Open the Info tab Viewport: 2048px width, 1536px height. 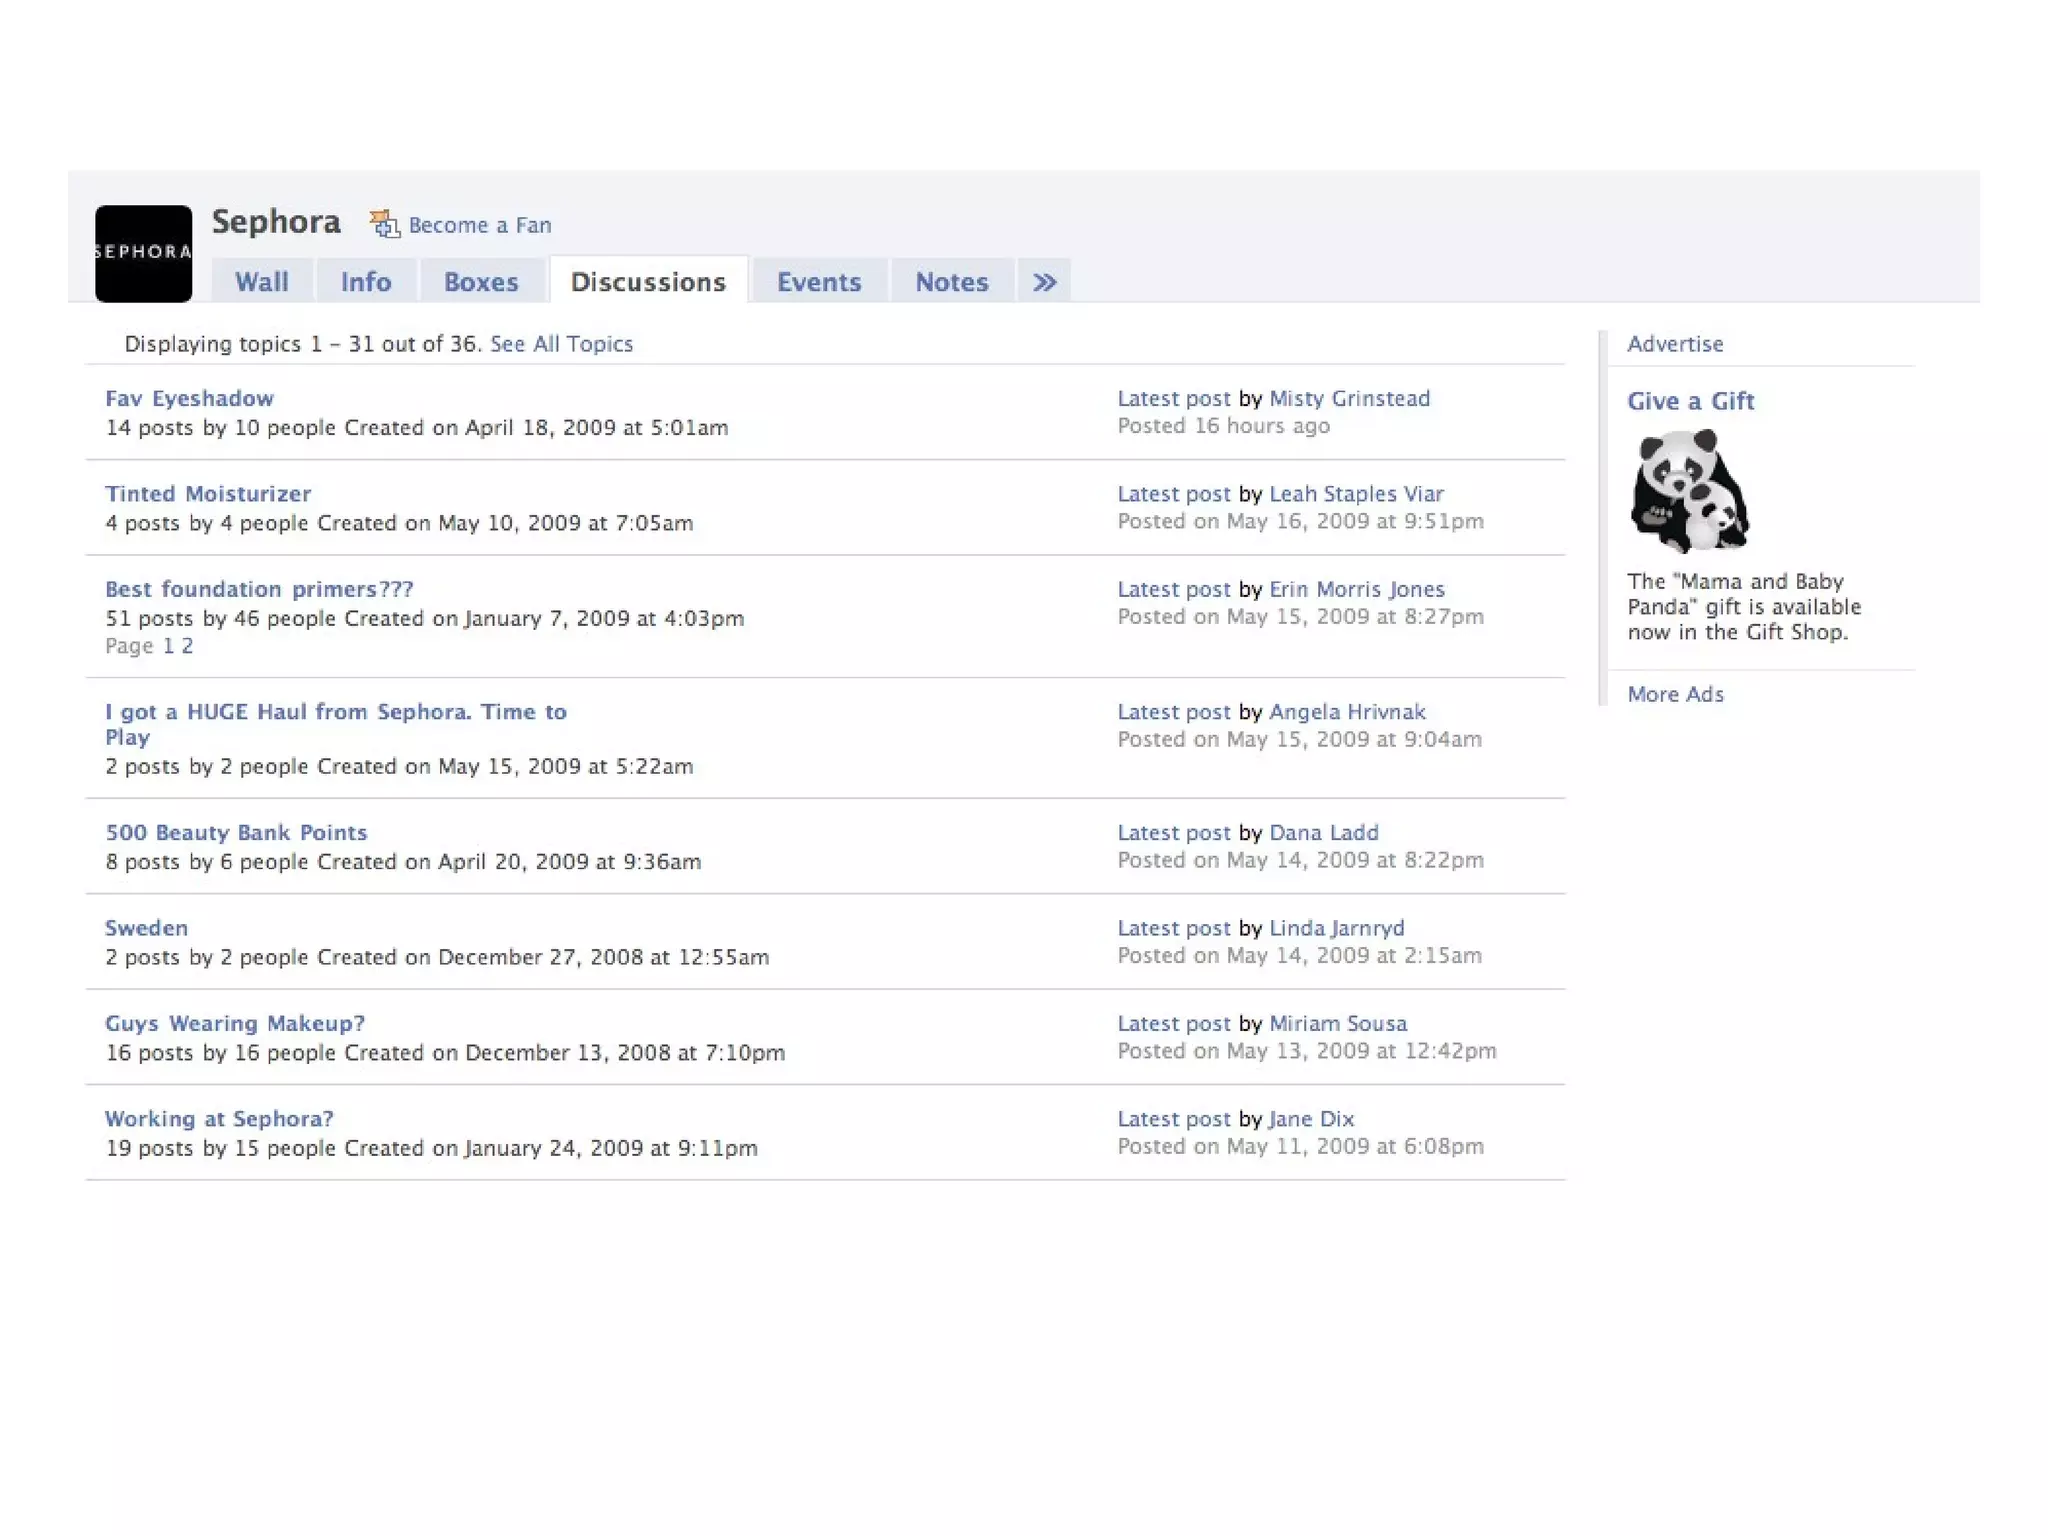(365, 282)
